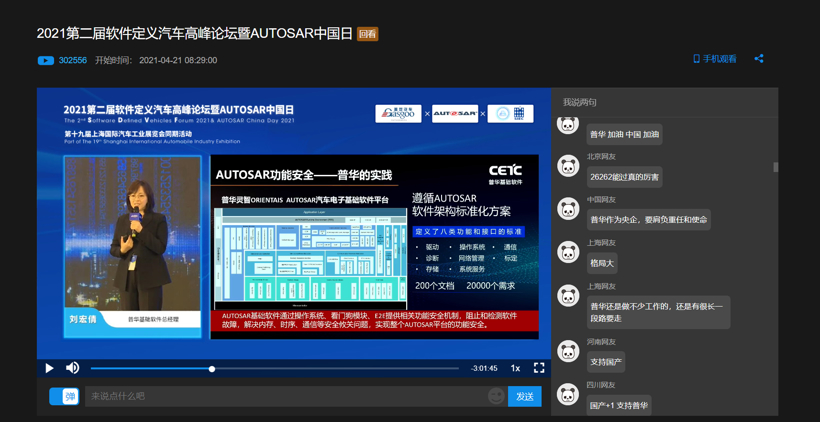
Task: Click the chat panel scrollbar thumb
Action: [x=776, y=167]
